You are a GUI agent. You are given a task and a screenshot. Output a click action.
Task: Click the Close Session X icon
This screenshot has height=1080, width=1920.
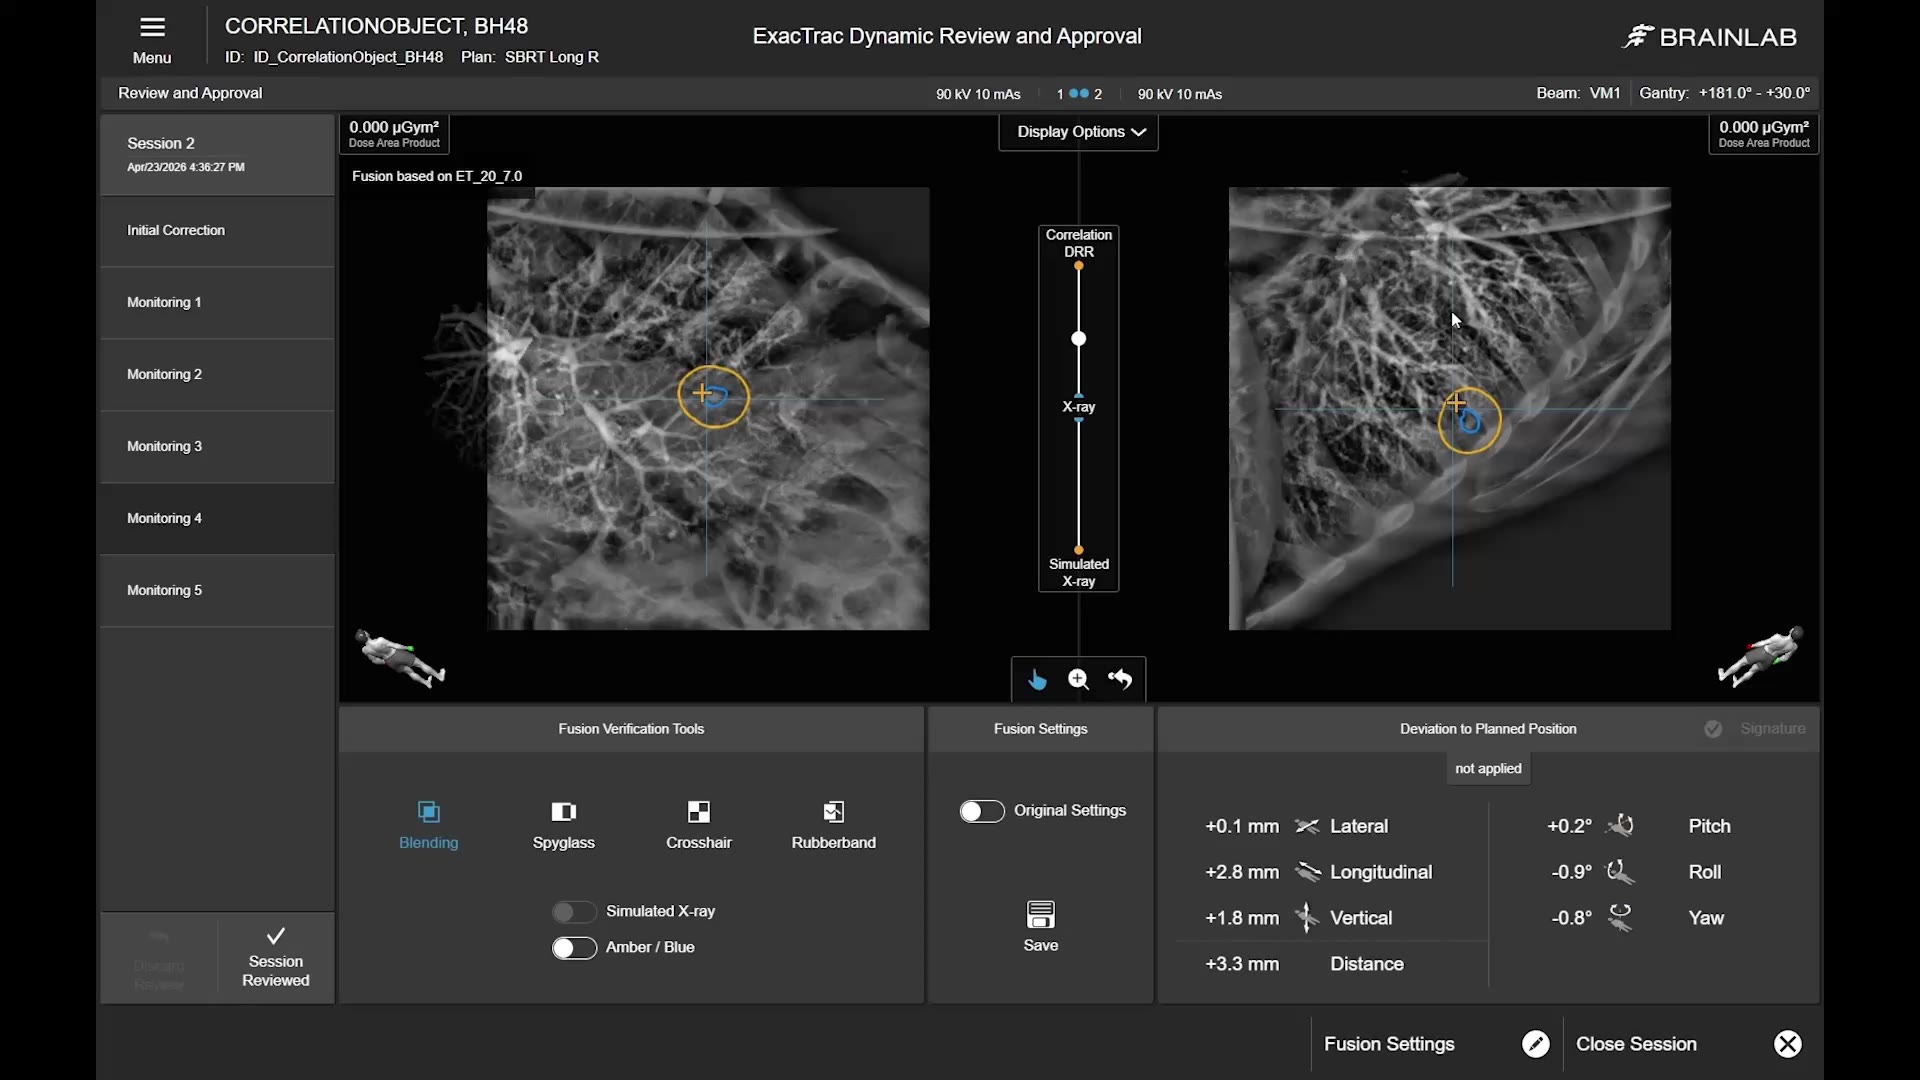point(1788,1044)
